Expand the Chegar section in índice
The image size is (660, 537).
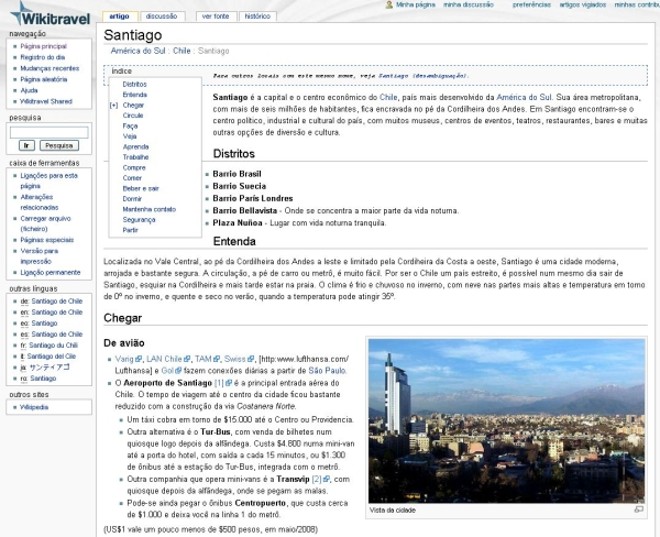pos(113,105)
